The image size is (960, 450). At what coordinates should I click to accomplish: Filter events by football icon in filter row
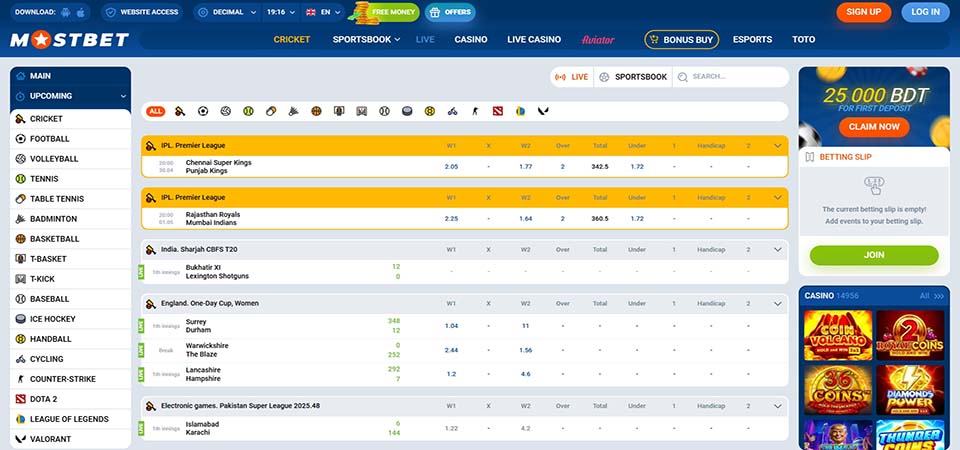click(203, 111)
